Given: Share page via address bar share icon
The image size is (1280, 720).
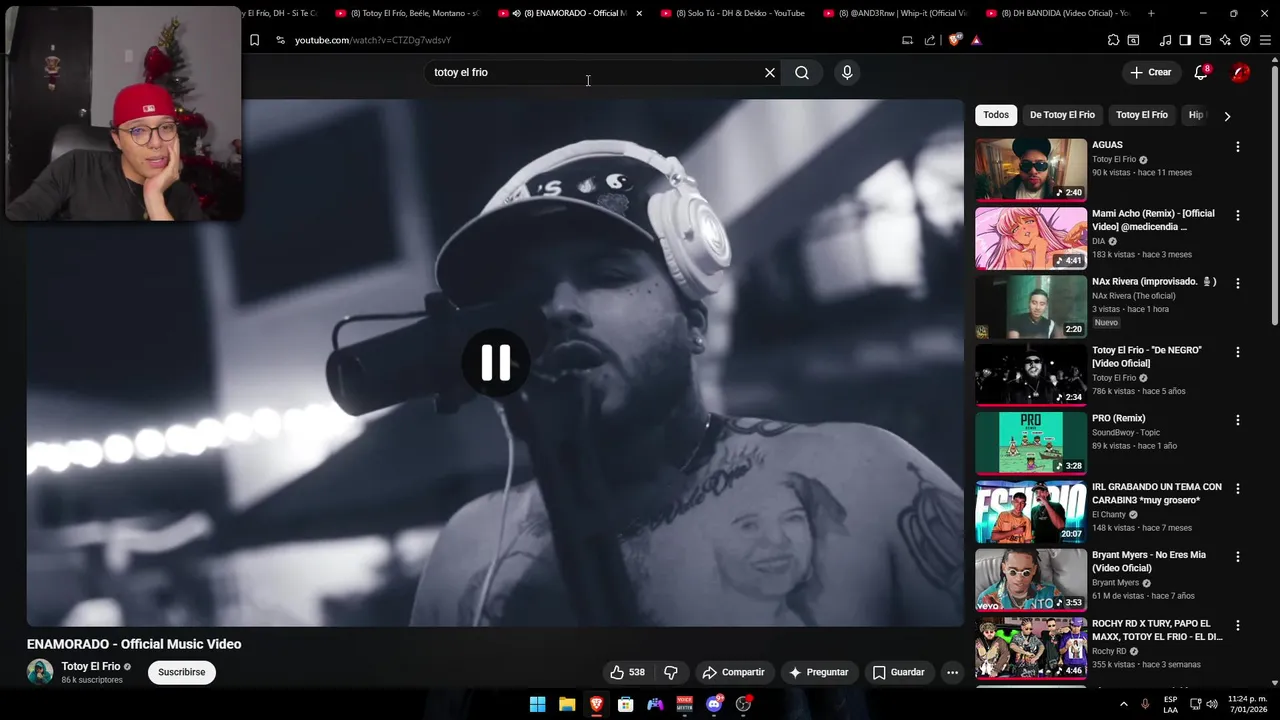Looking at the screenshot, I should click(930, 40).
